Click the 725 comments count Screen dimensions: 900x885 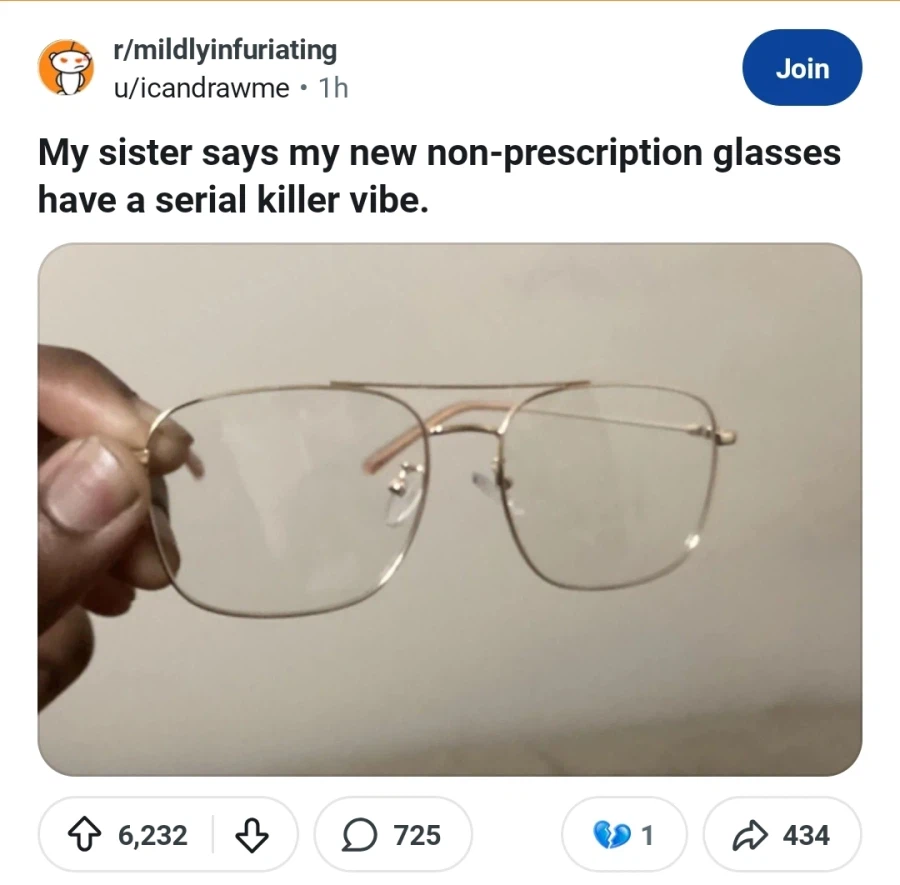417,835
